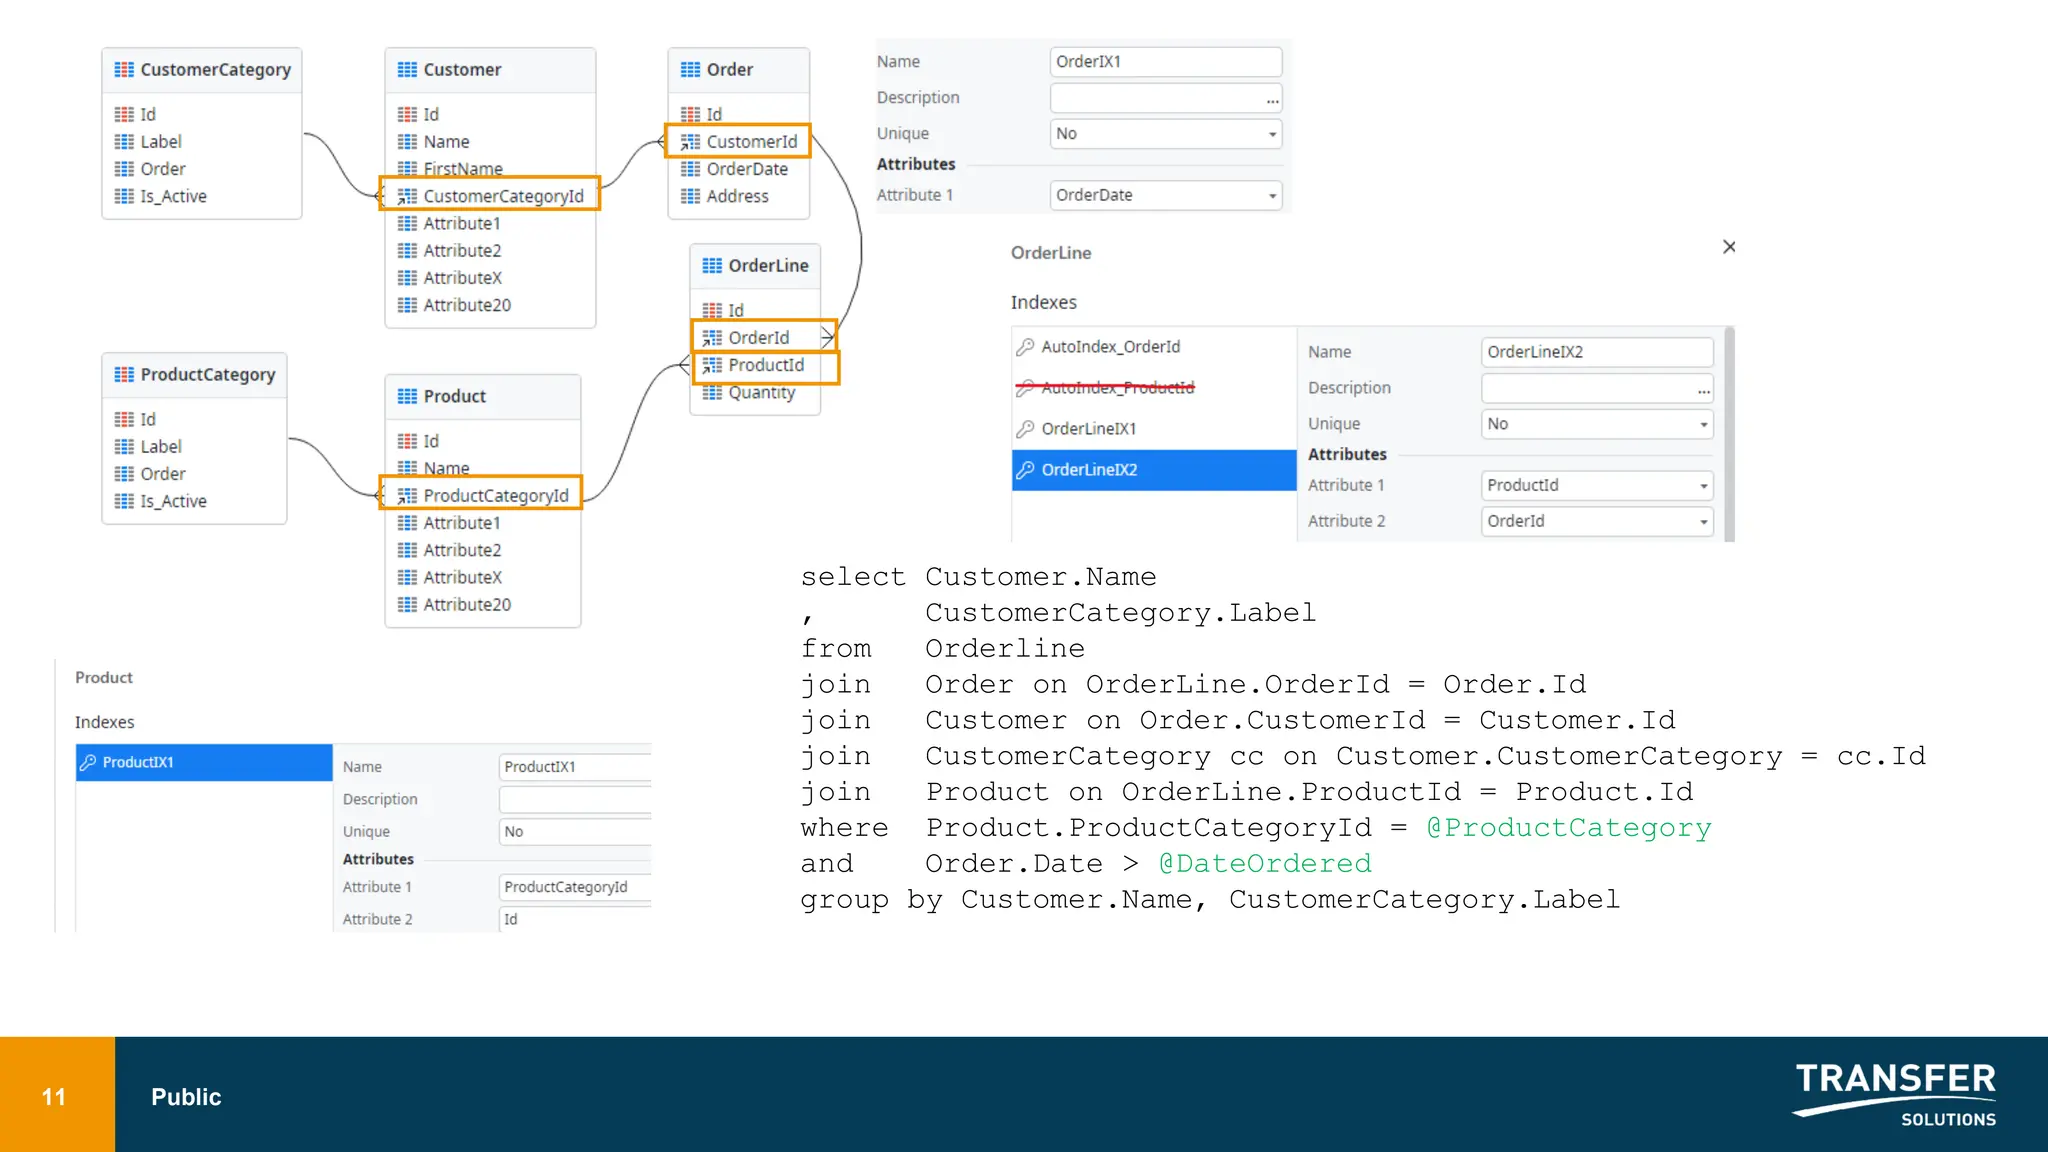2048x1152 pixels.
Task: Click the ProductCategory entity table icon
Action: click(x=124, y=375)
